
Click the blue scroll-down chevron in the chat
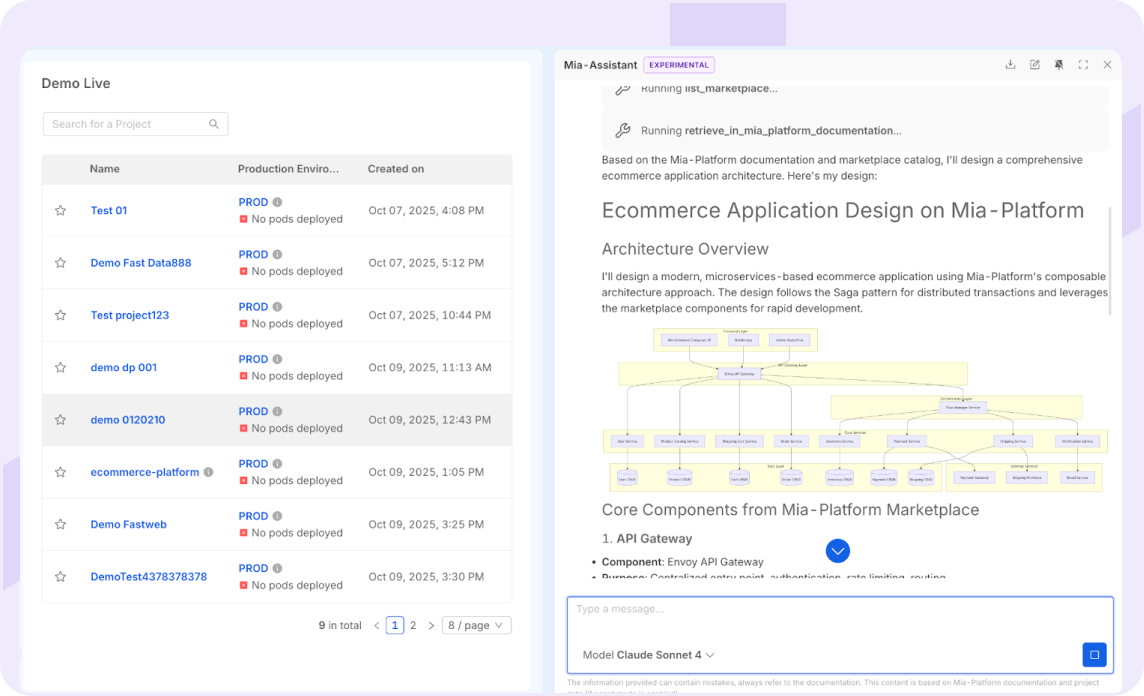pos(838,551)
